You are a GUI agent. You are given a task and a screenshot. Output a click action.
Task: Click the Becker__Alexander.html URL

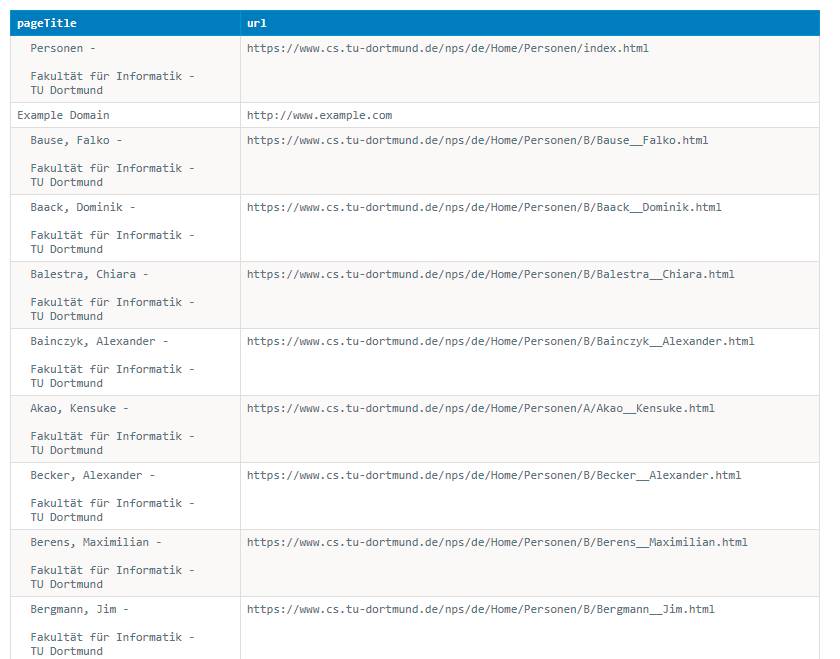click(494, 475)
